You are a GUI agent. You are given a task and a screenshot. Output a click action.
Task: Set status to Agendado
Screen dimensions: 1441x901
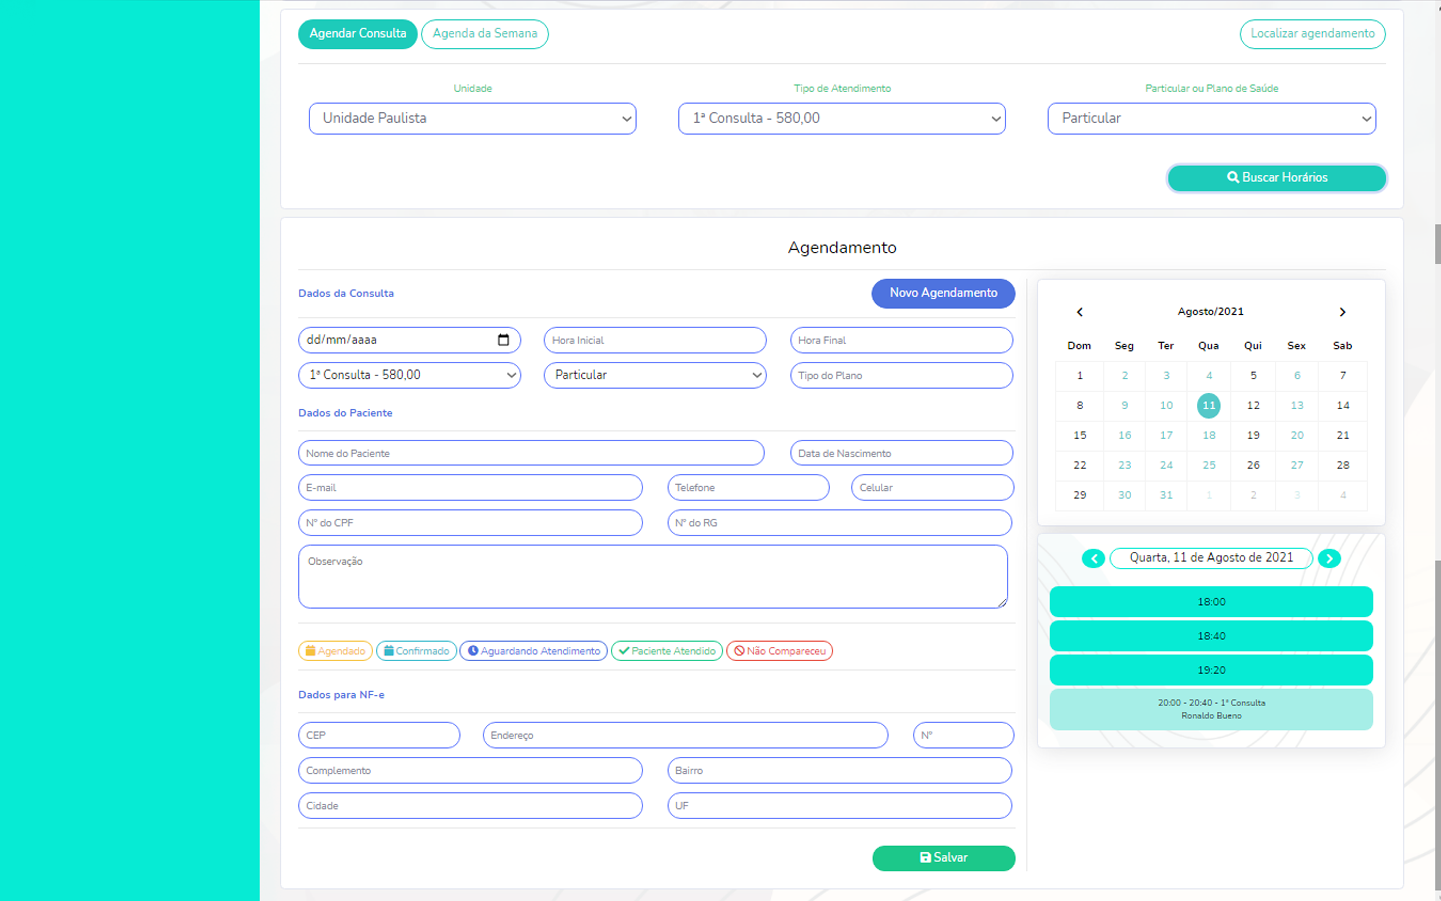click(335, 651)
